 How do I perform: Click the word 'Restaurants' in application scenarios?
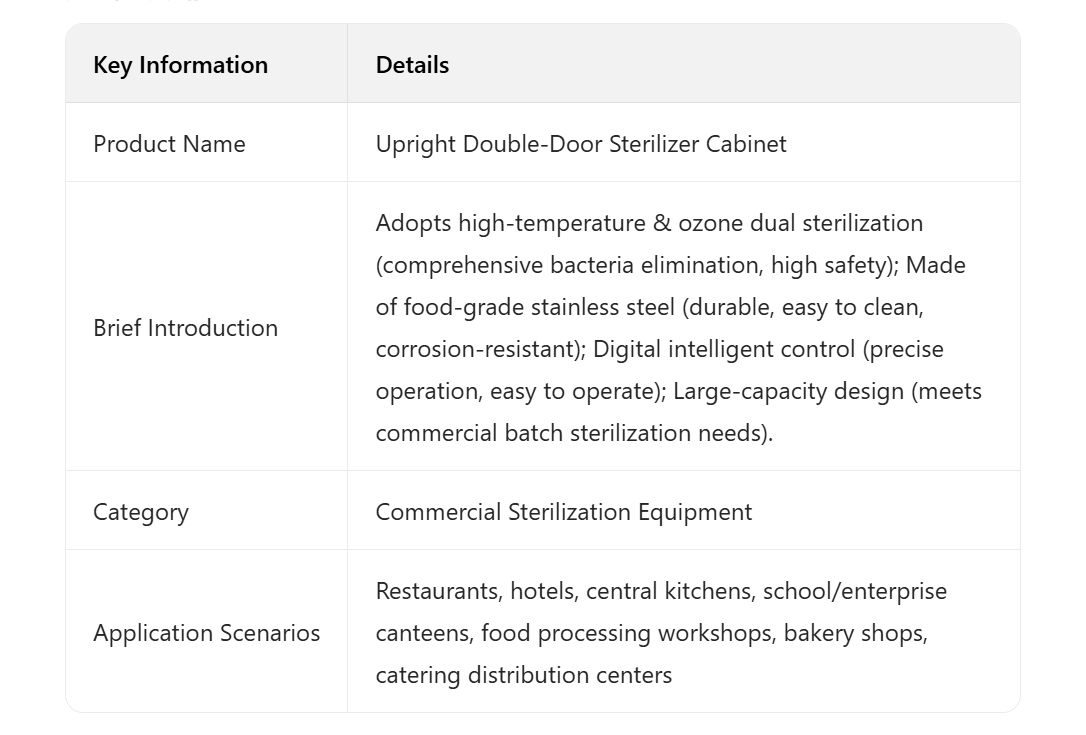click(x=438, y=591)
